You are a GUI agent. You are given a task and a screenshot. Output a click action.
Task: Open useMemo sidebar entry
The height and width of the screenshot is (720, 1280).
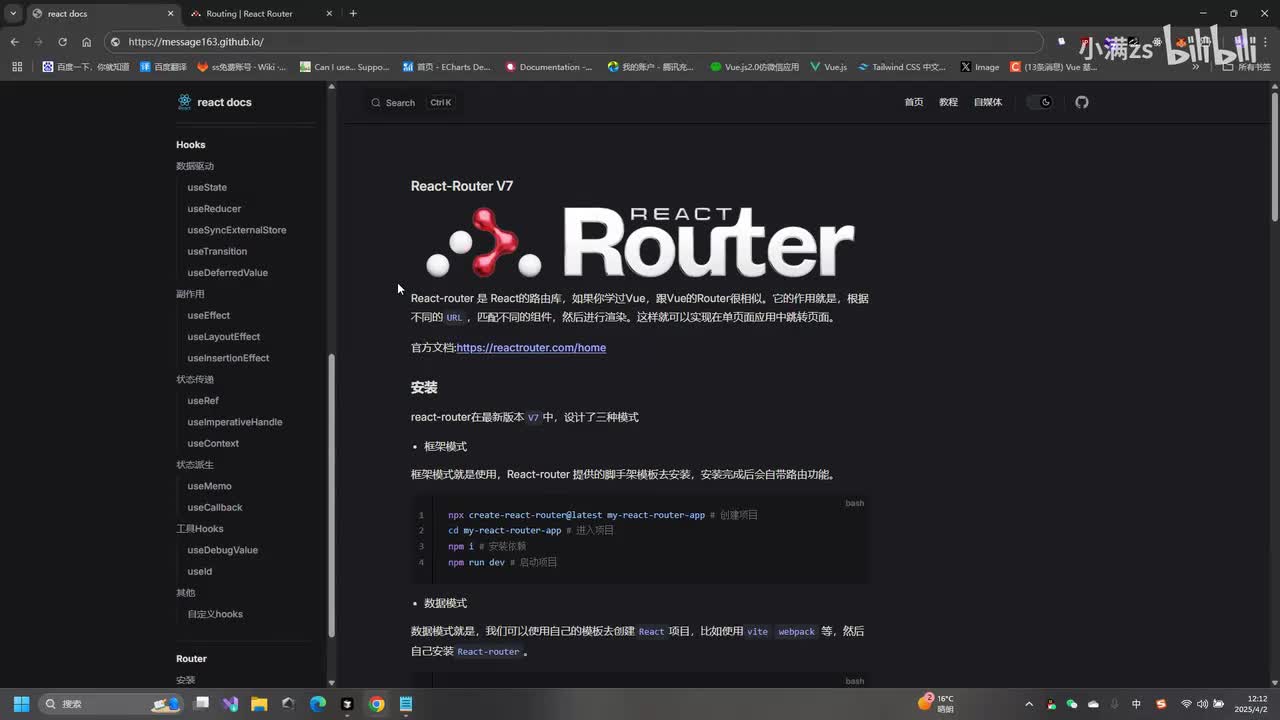coord(209,486)
